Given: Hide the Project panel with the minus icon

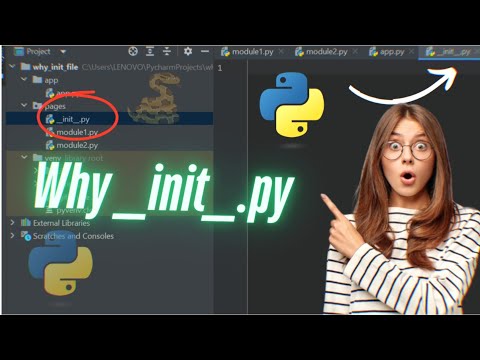Looking at the screenshot, I should pos(205,51).
